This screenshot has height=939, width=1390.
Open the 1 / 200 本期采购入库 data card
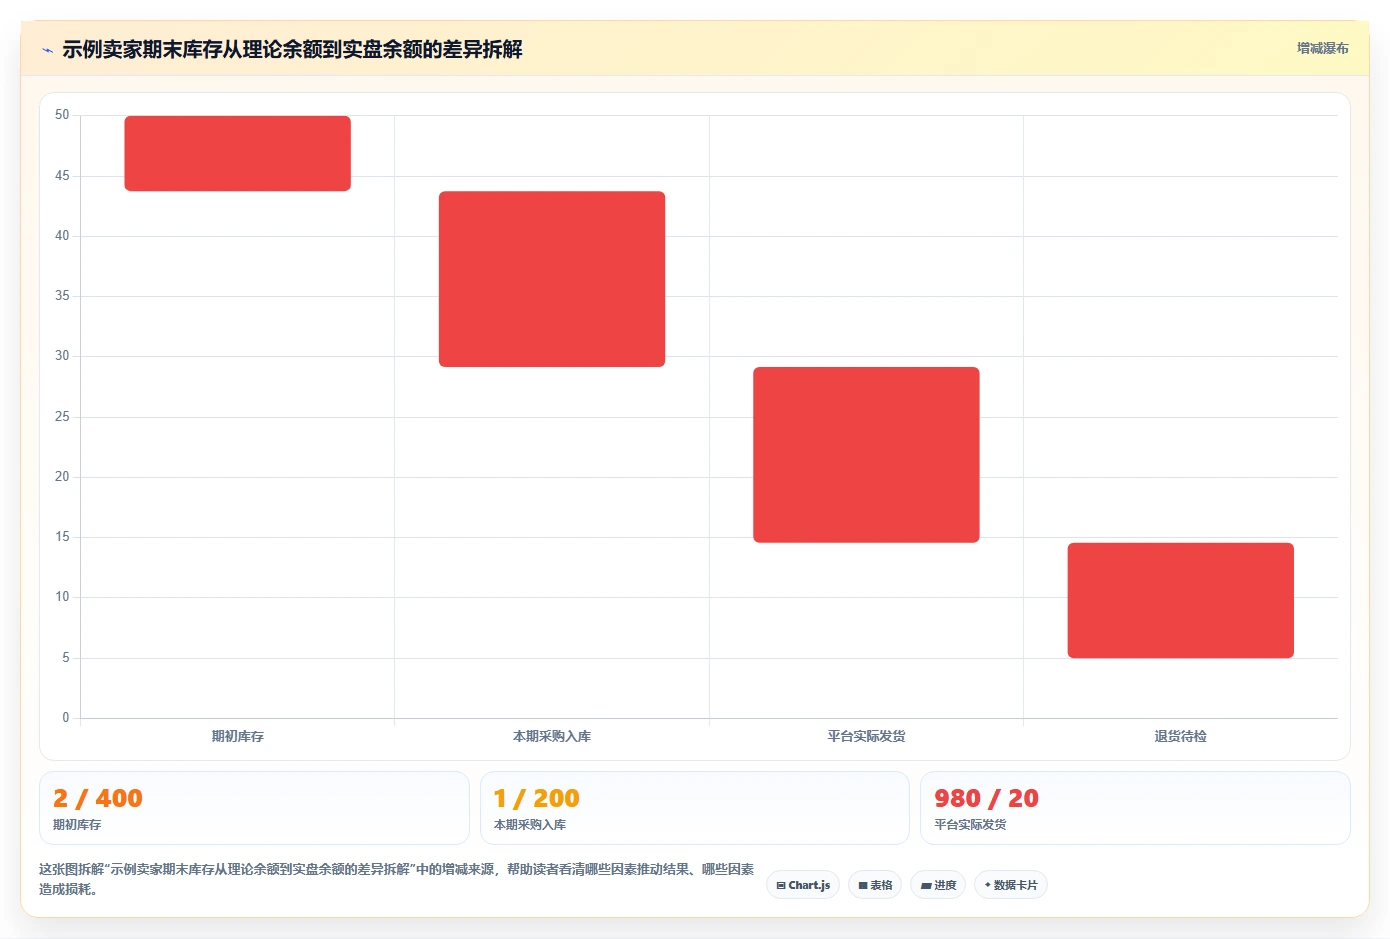coord(695,808)
